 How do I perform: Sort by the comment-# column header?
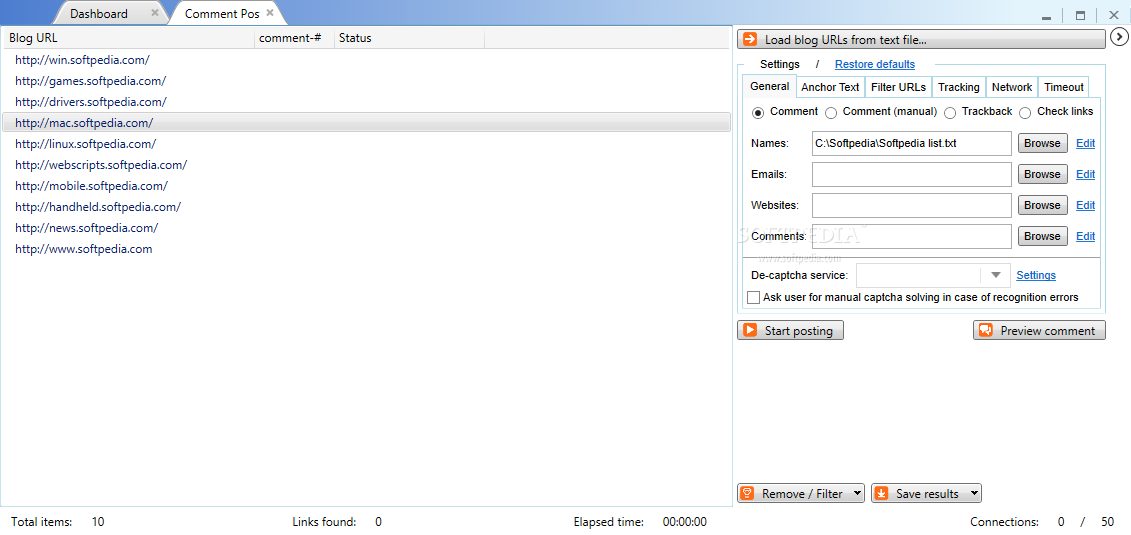(294, 38)
